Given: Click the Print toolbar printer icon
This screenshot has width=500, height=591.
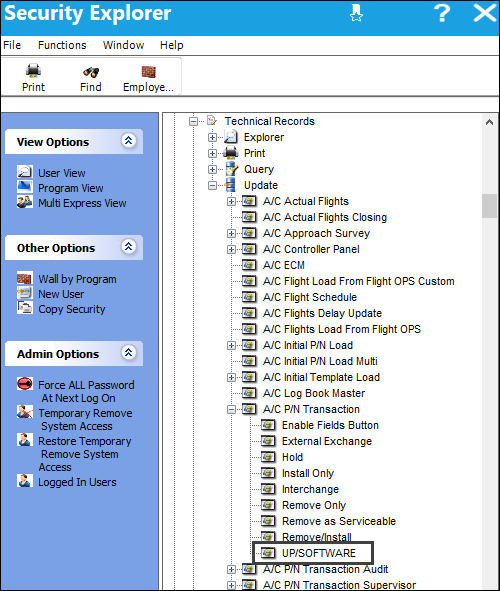Looking at the screenshot, I should [33, 70].
